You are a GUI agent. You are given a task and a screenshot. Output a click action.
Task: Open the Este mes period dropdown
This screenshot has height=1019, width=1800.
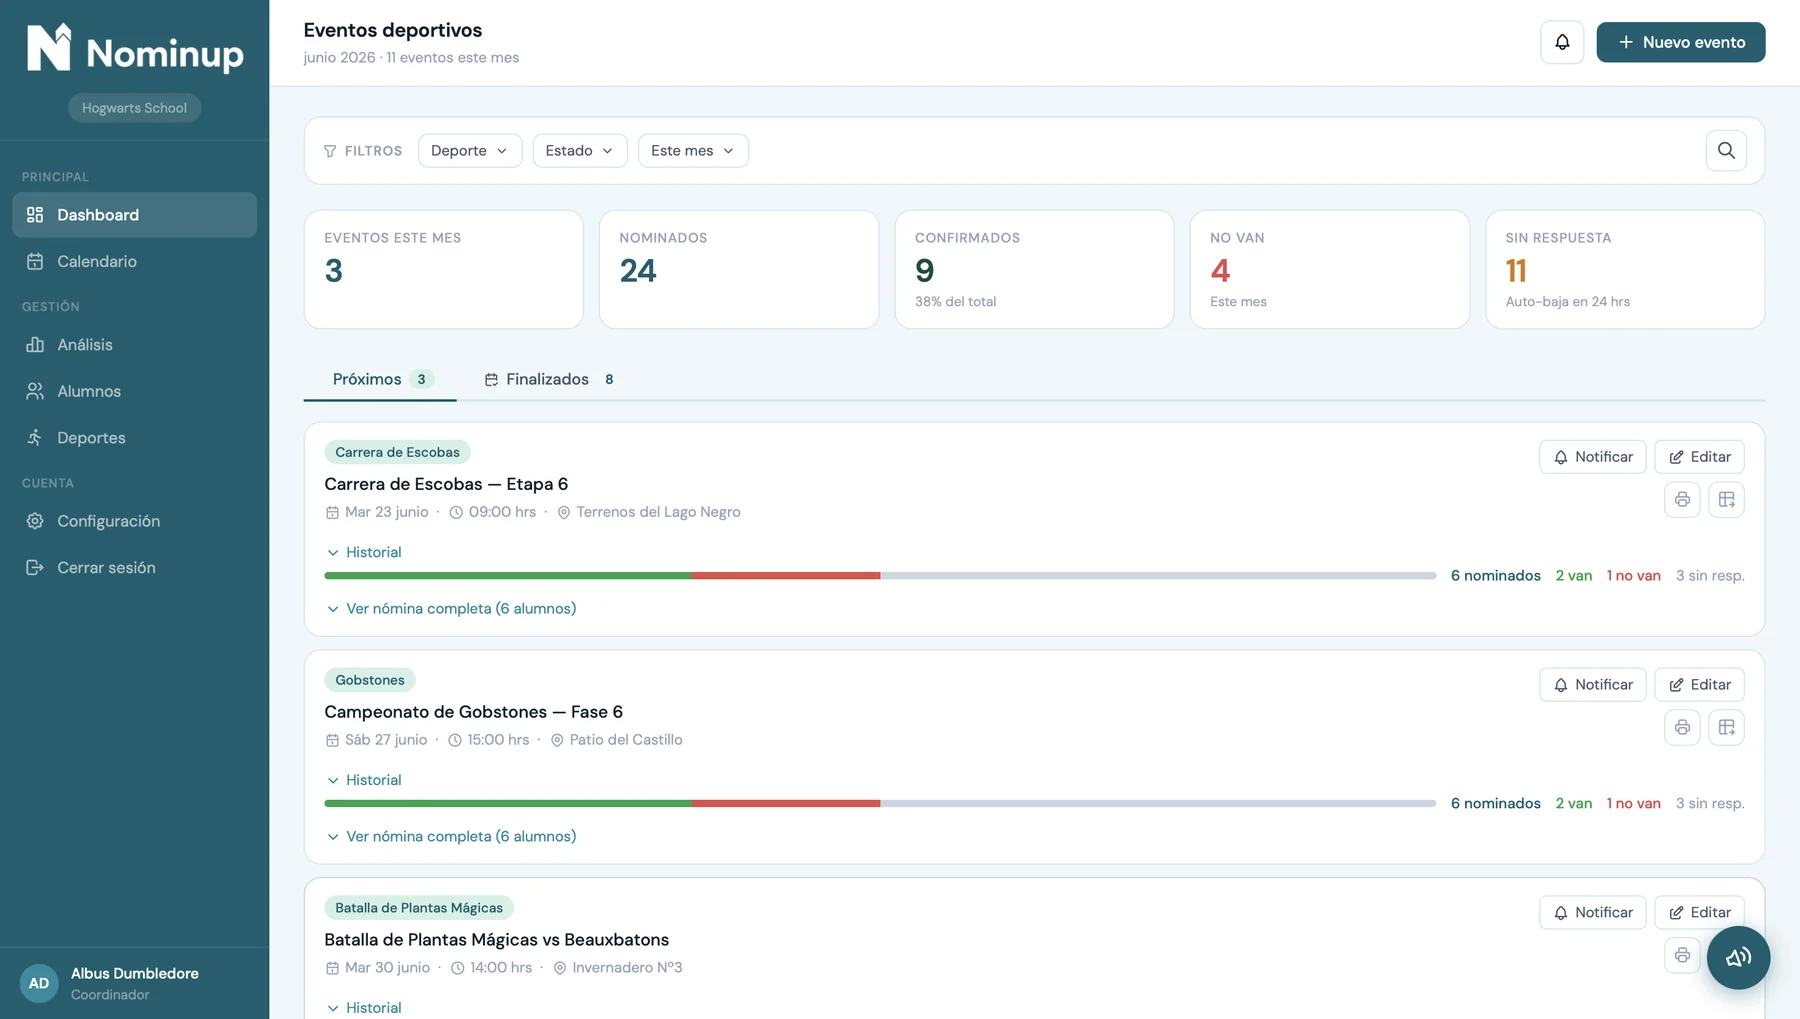(693, 151)
